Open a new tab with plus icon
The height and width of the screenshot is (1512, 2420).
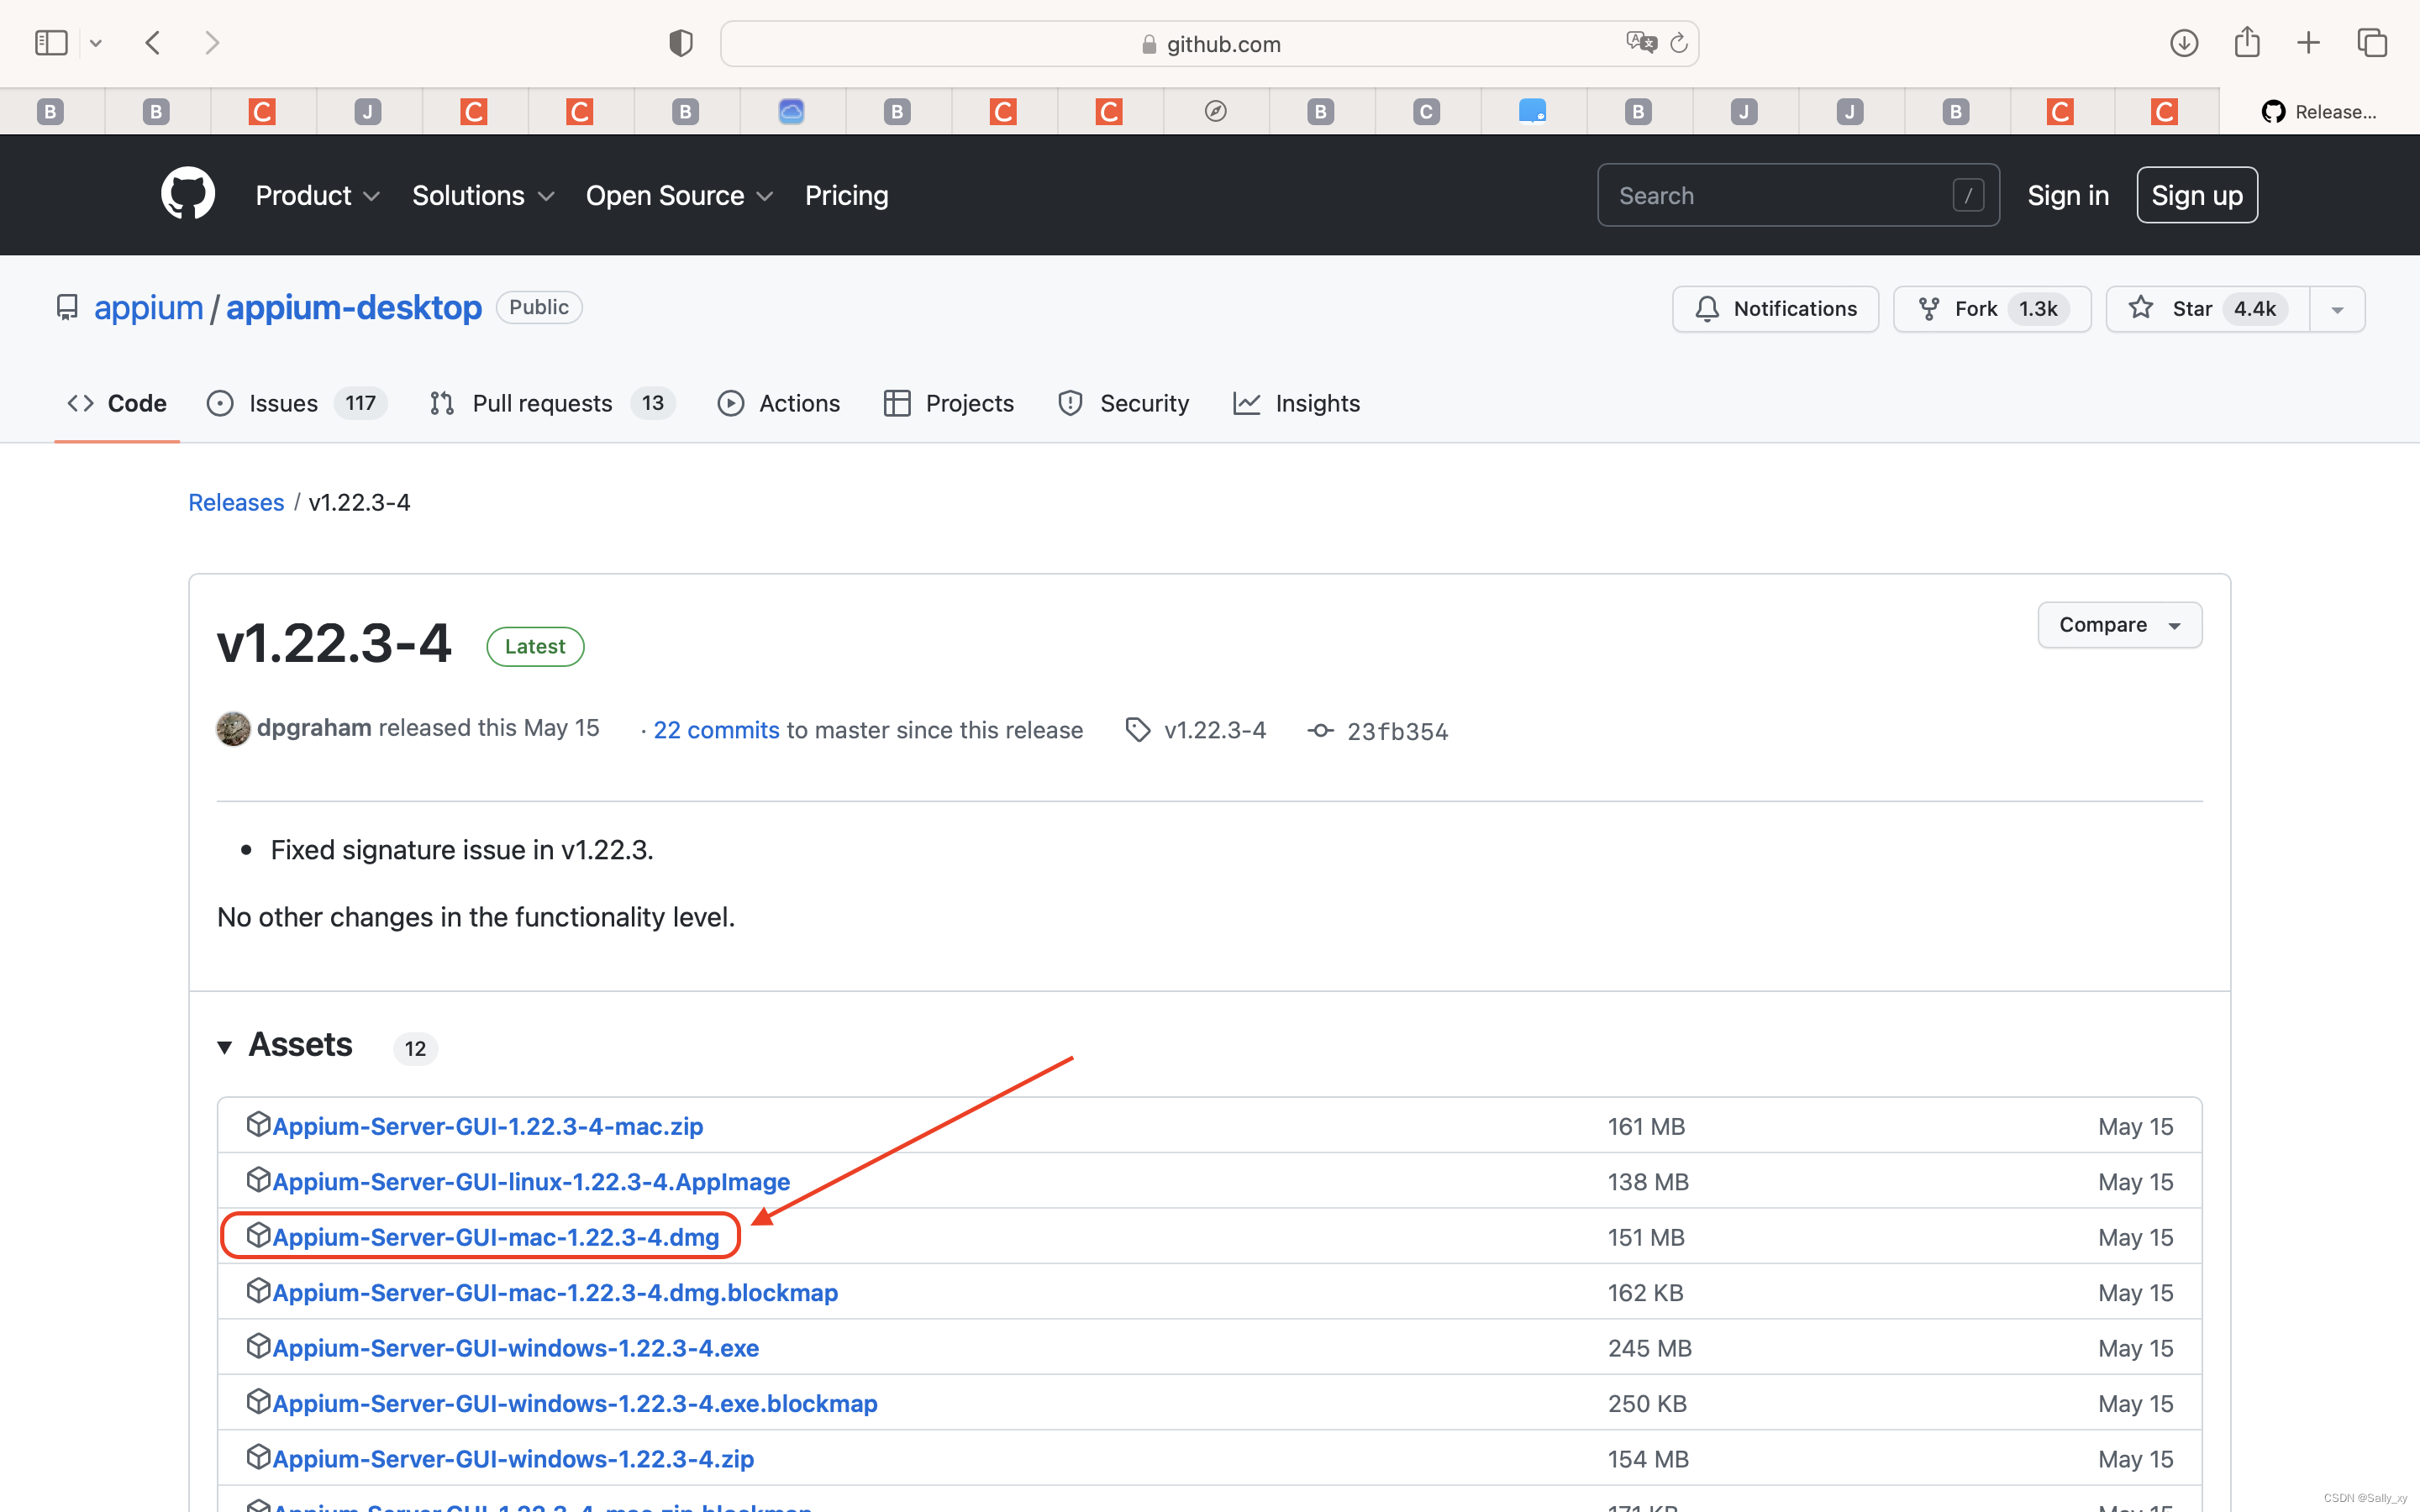tap(2308, 43)
